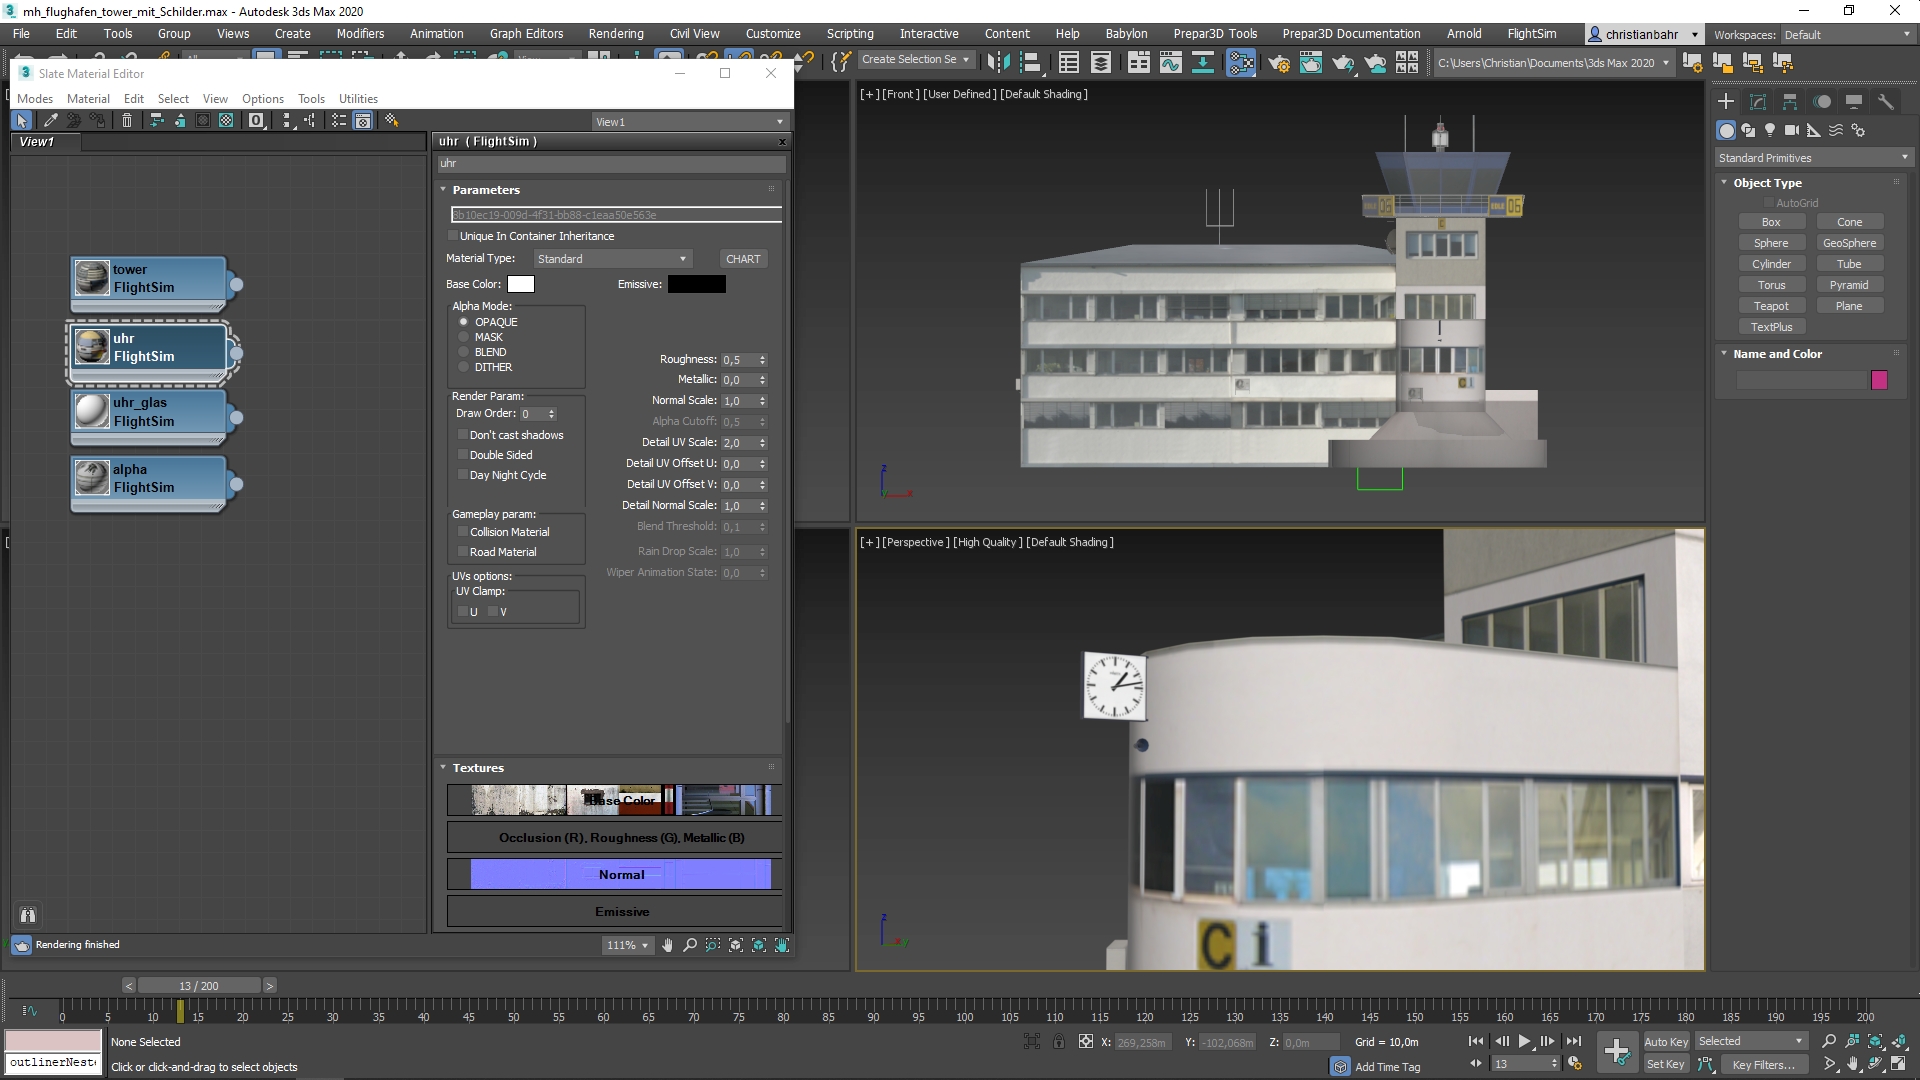The width and height of the screenshot is (1920, 1080).
Task: Open the Utilities menu in Slate editor
Action: [x=358, y=99]
